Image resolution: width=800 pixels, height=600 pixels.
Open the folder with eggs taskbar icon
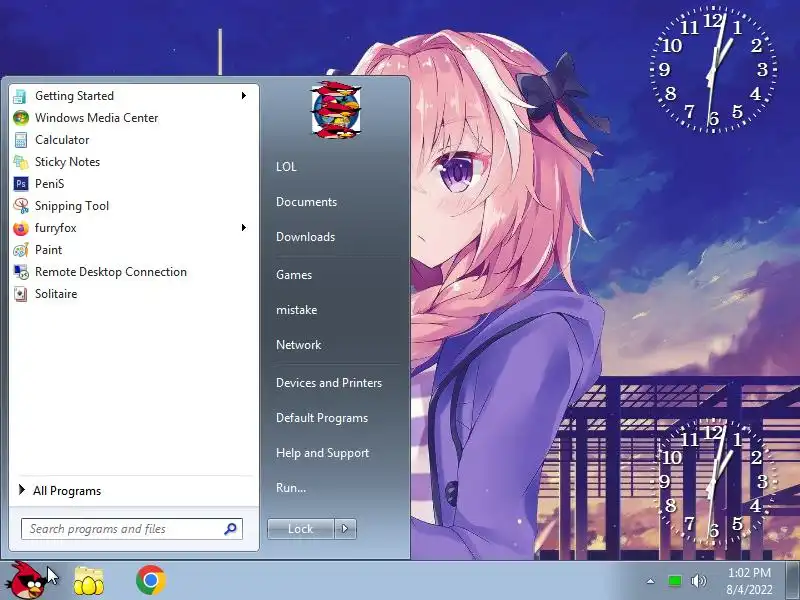click(89, 581)
